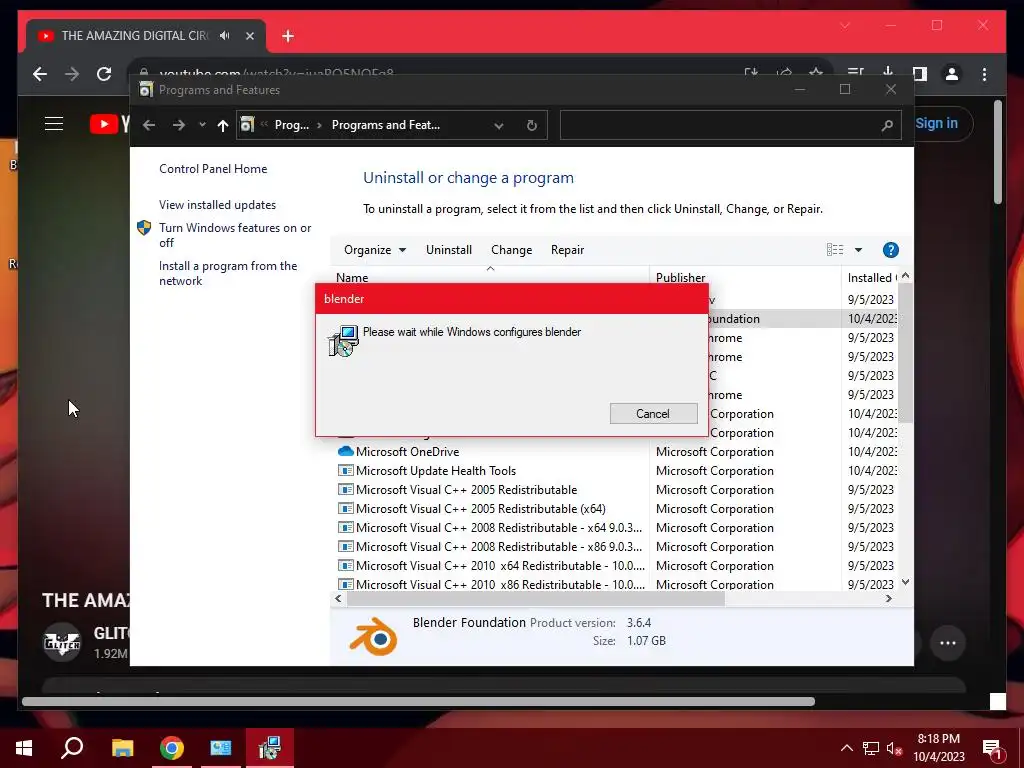Click the horizontal scroll right arrow in list
The height and width of the screenshot is (768, 1024).
pyautogui.click(x=889, y=598)
